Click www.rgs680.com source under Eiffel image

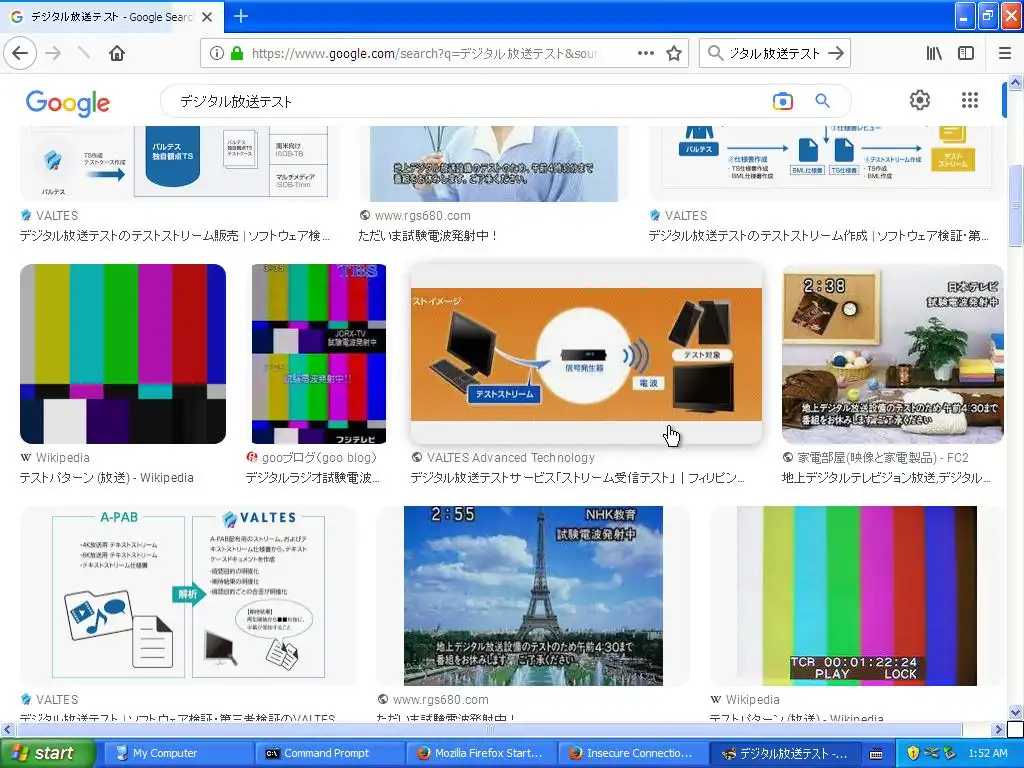440,699
